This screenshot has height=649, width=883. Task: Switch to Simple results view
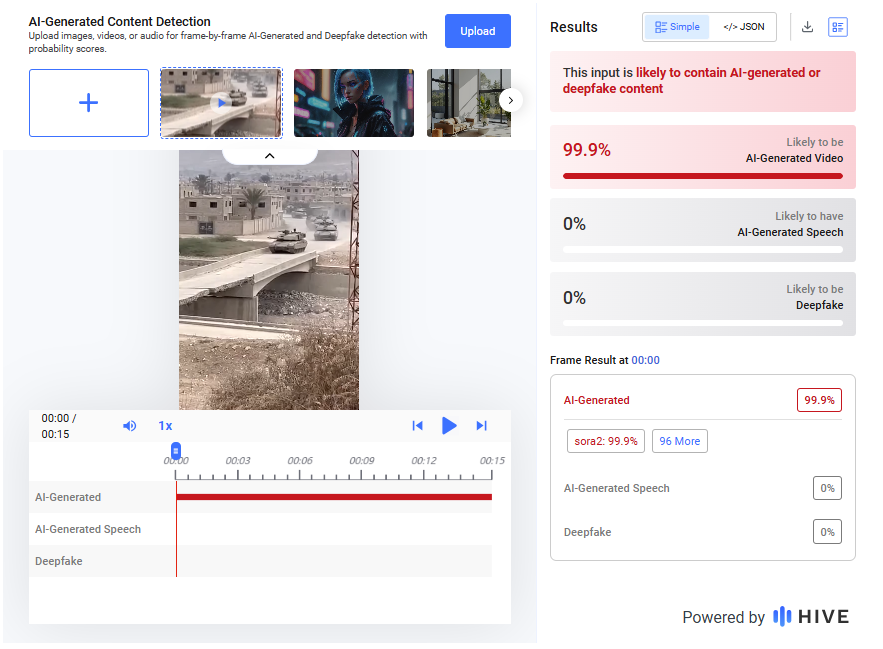click(677, 27)
